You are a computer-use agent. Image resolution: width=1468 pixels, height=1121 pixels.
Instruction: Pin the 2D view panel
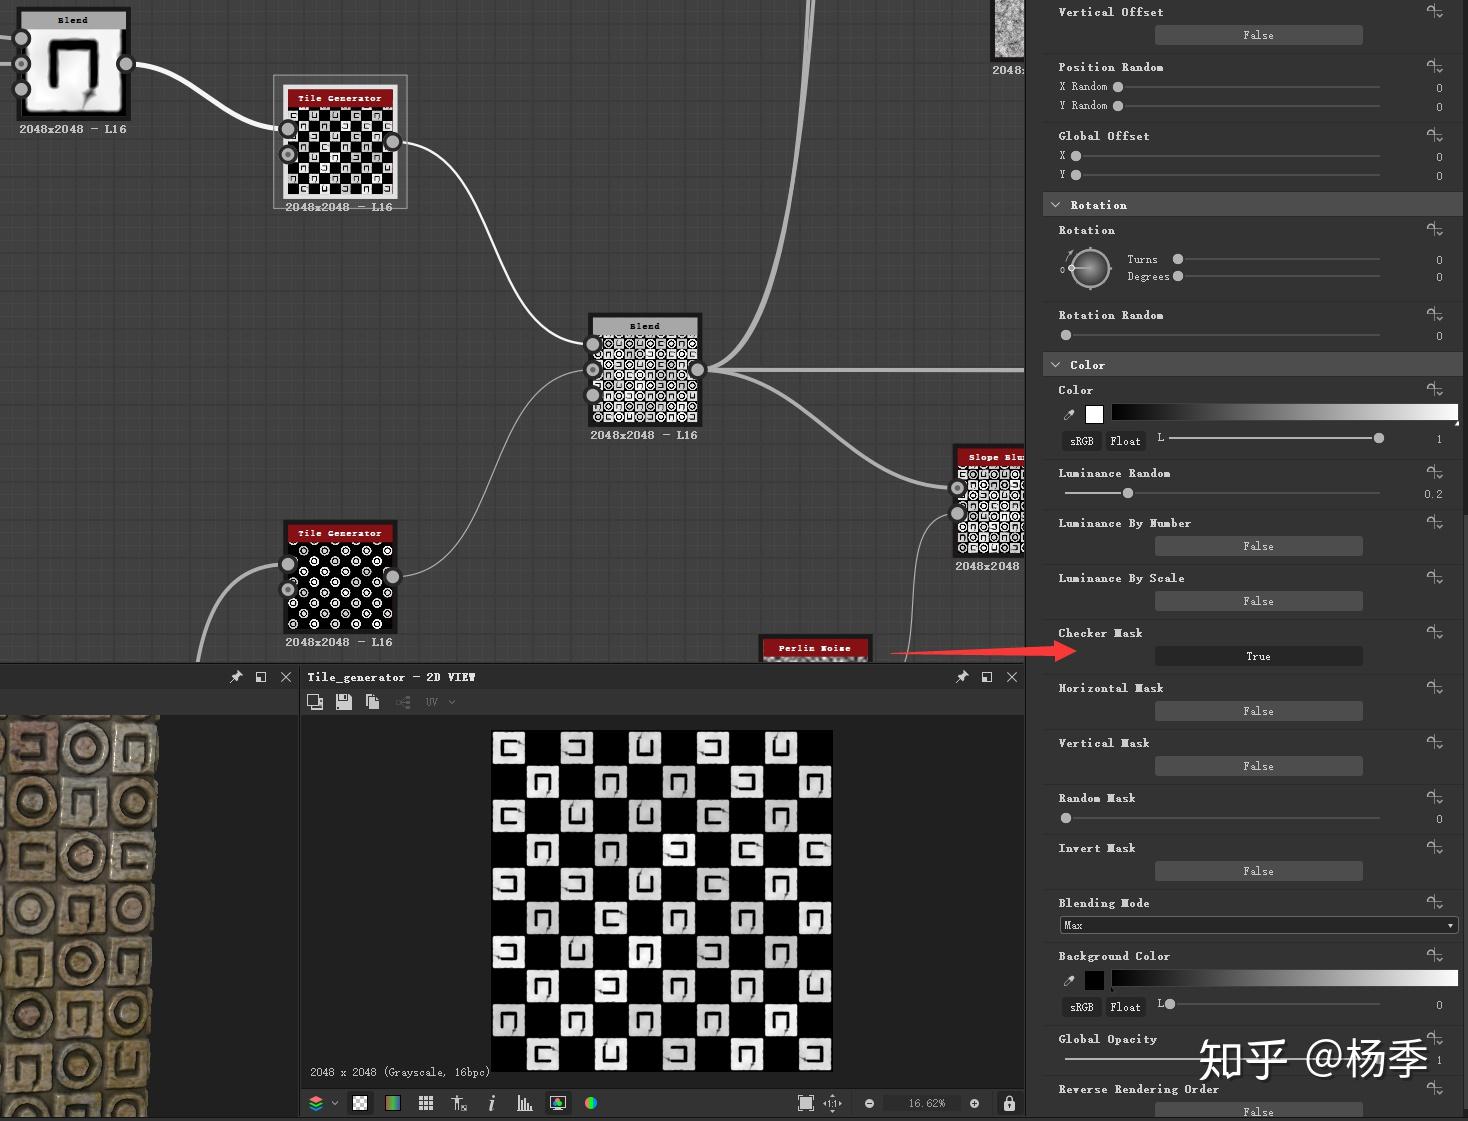pyautogui.click(x=962, y=676)
